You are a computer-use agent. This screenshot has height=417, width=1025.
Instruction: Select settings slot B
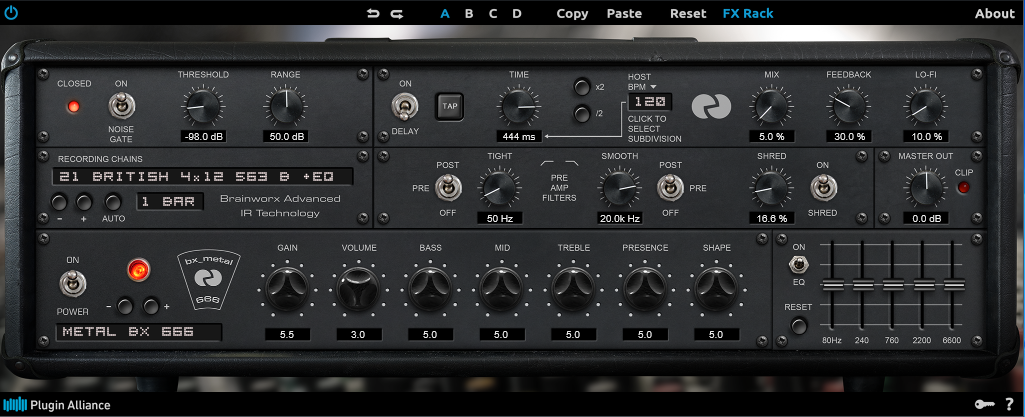click(x=469, y=13)
